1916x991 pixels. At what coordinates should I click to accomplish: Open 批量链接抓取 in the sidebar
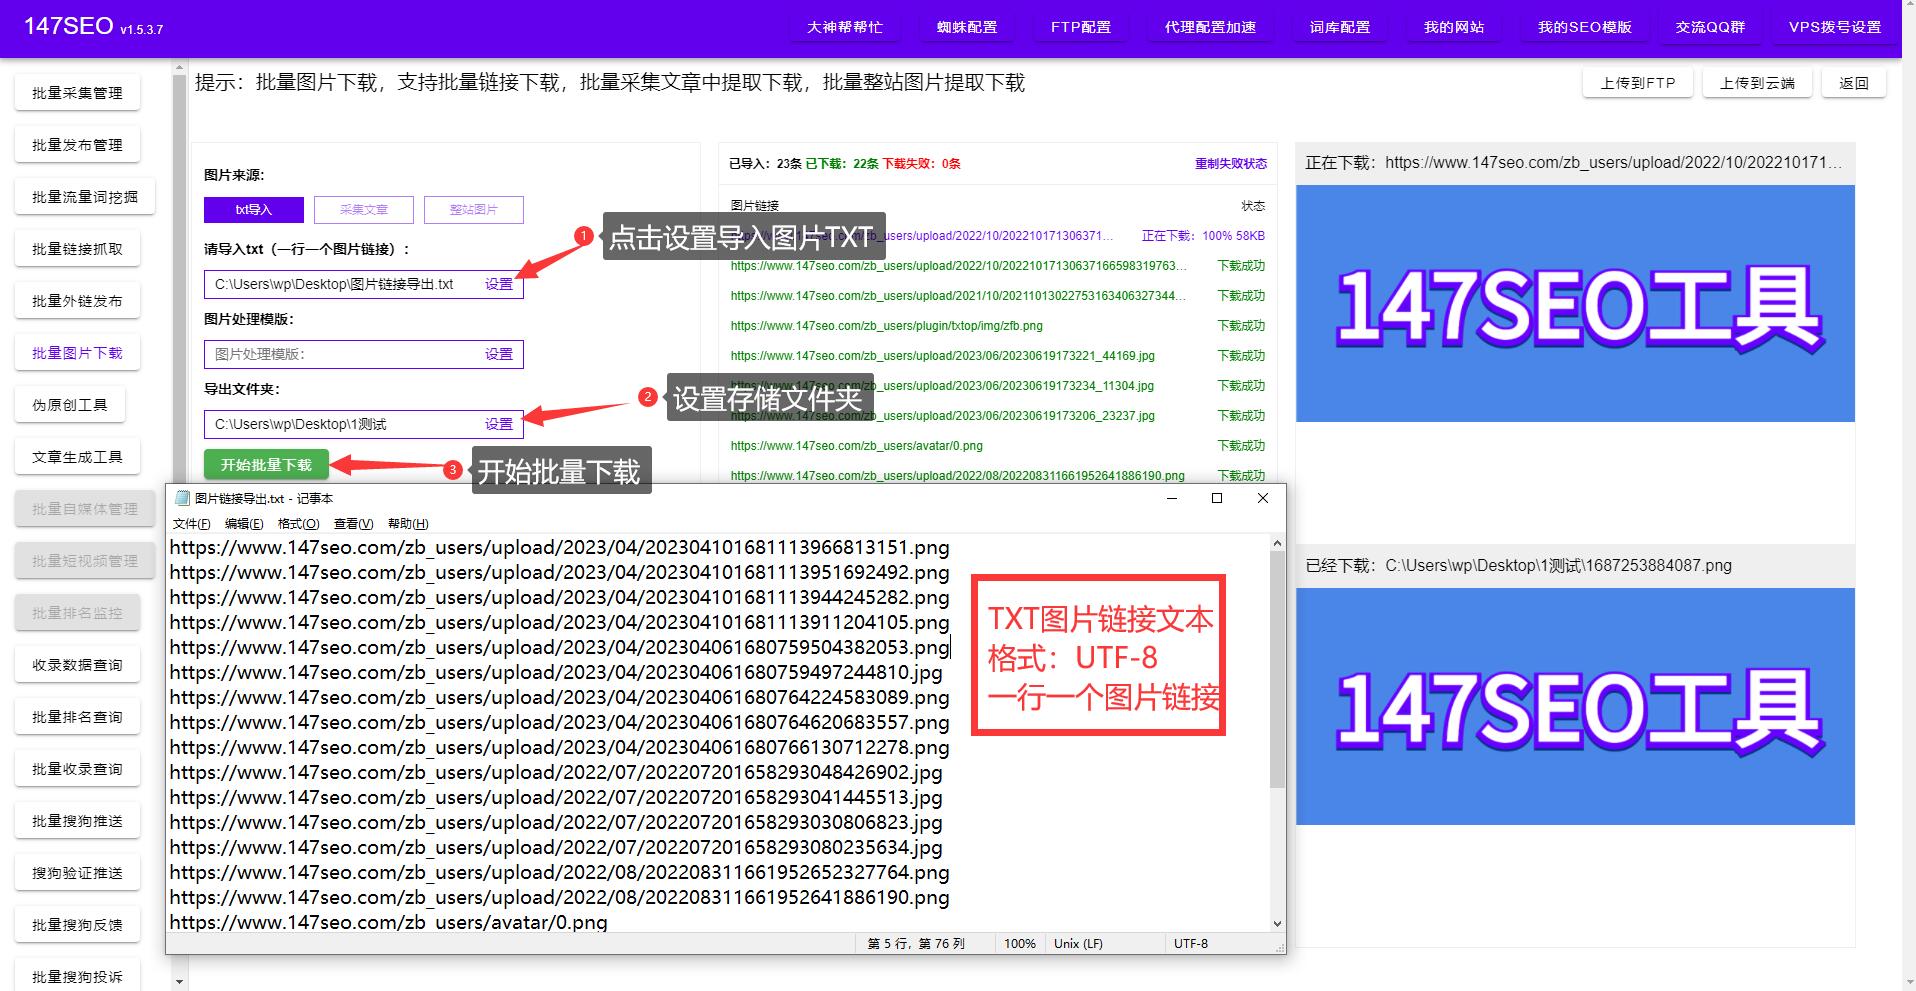tap(77, 249)
